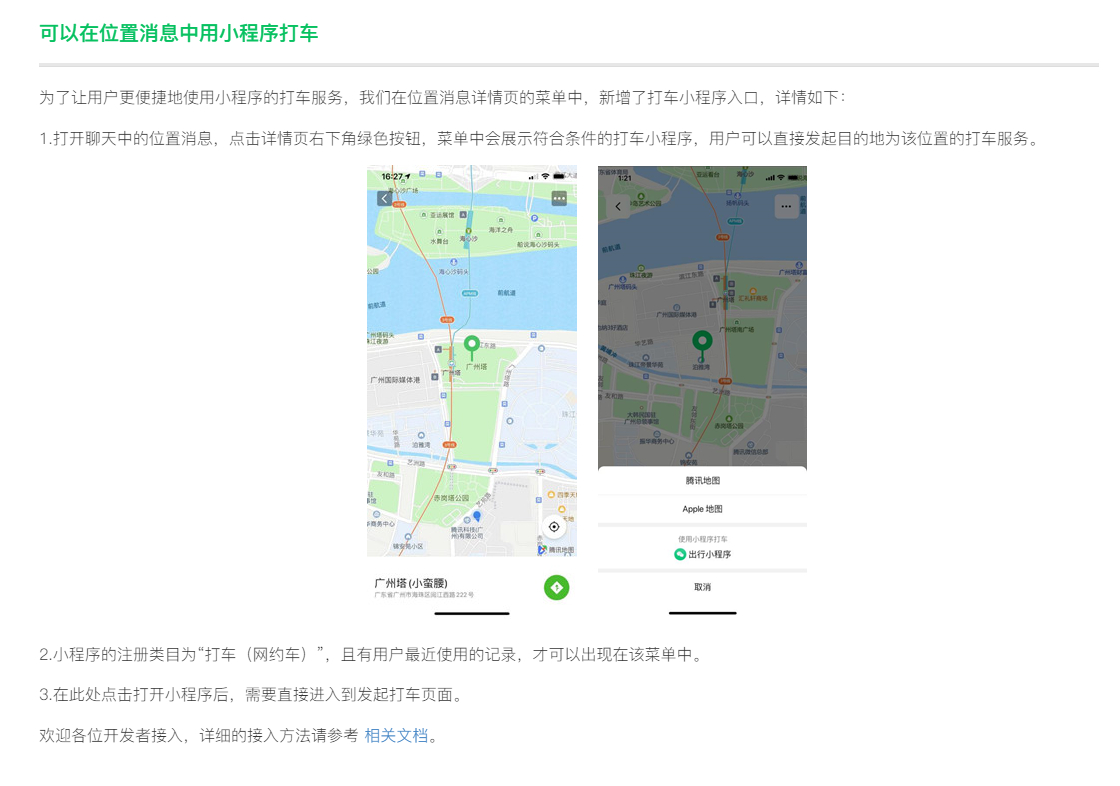The width and height of the screenshot is (1120, 786).
Task: Click the text 欢迎各位开发者接入
Action: (111, 735)
